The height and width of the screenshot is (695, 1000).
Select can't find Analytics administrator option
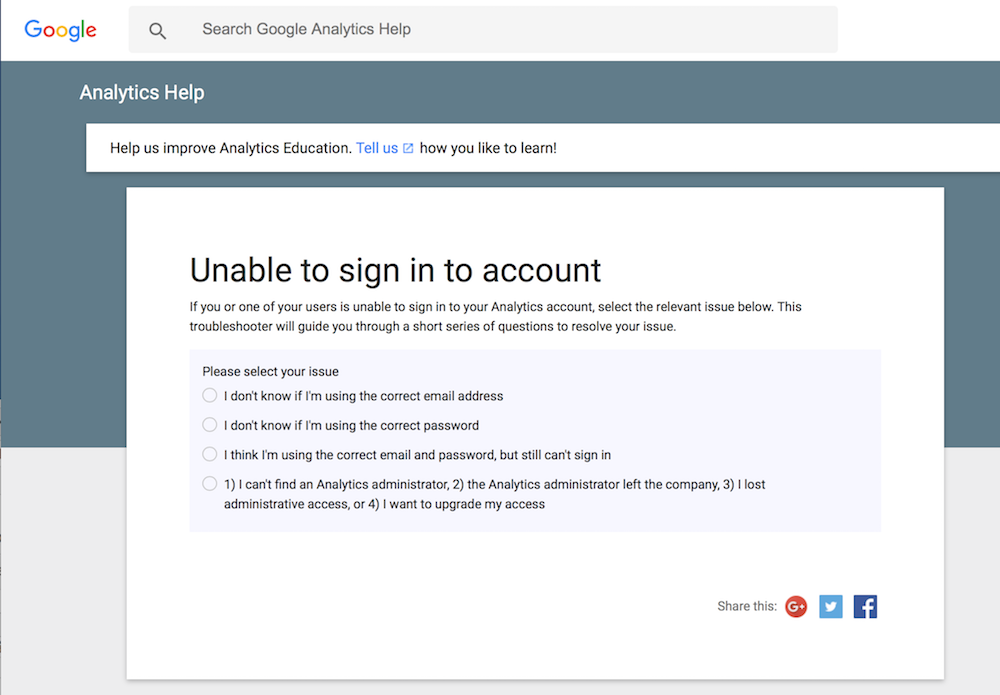click(209, 483)
